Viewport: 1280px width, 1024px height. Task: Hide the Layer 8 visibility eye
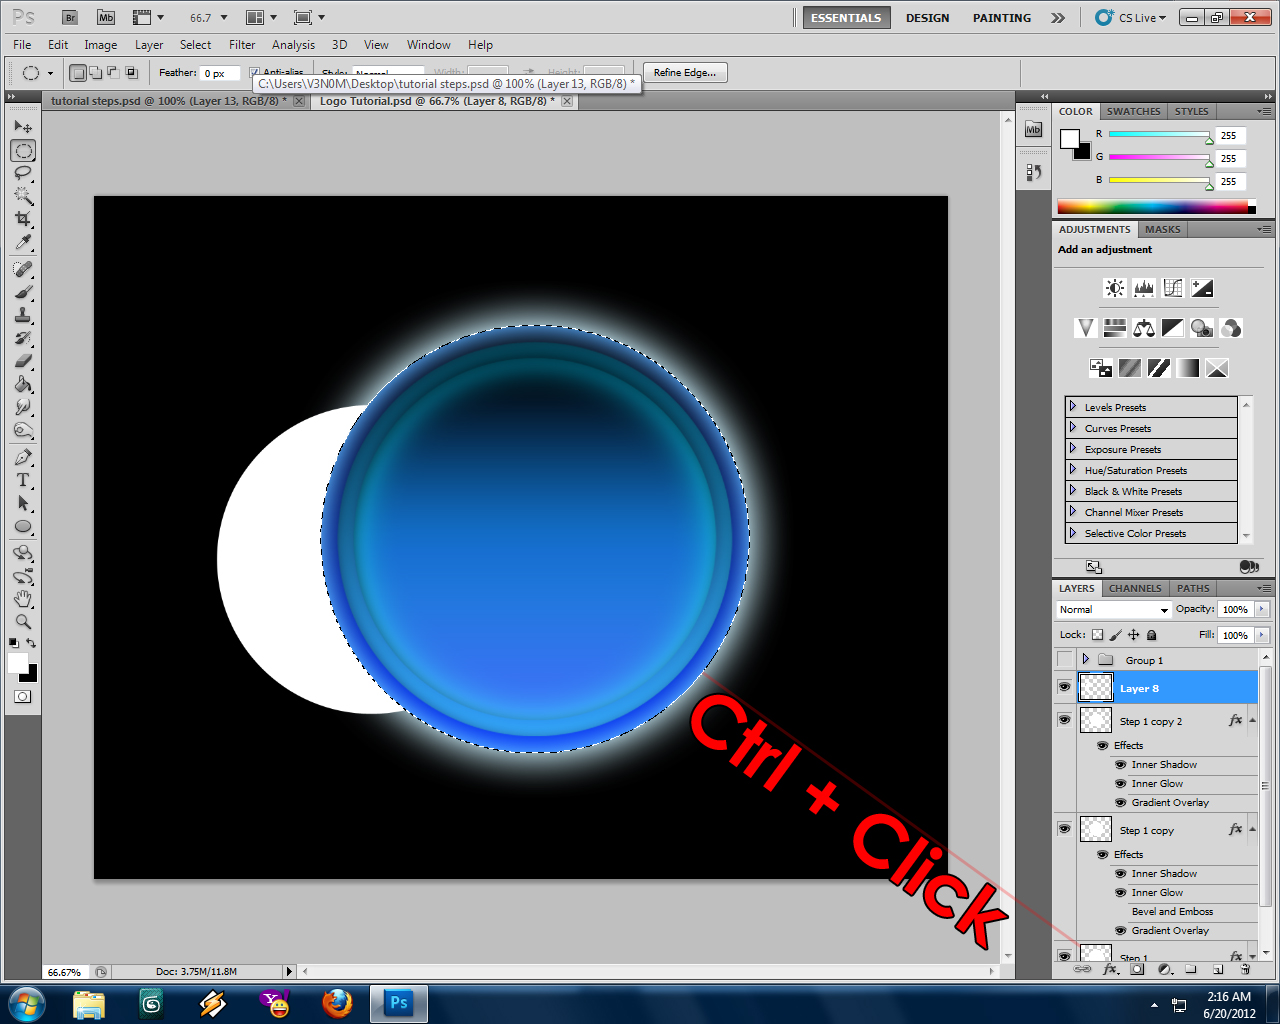click(1064, 687)
